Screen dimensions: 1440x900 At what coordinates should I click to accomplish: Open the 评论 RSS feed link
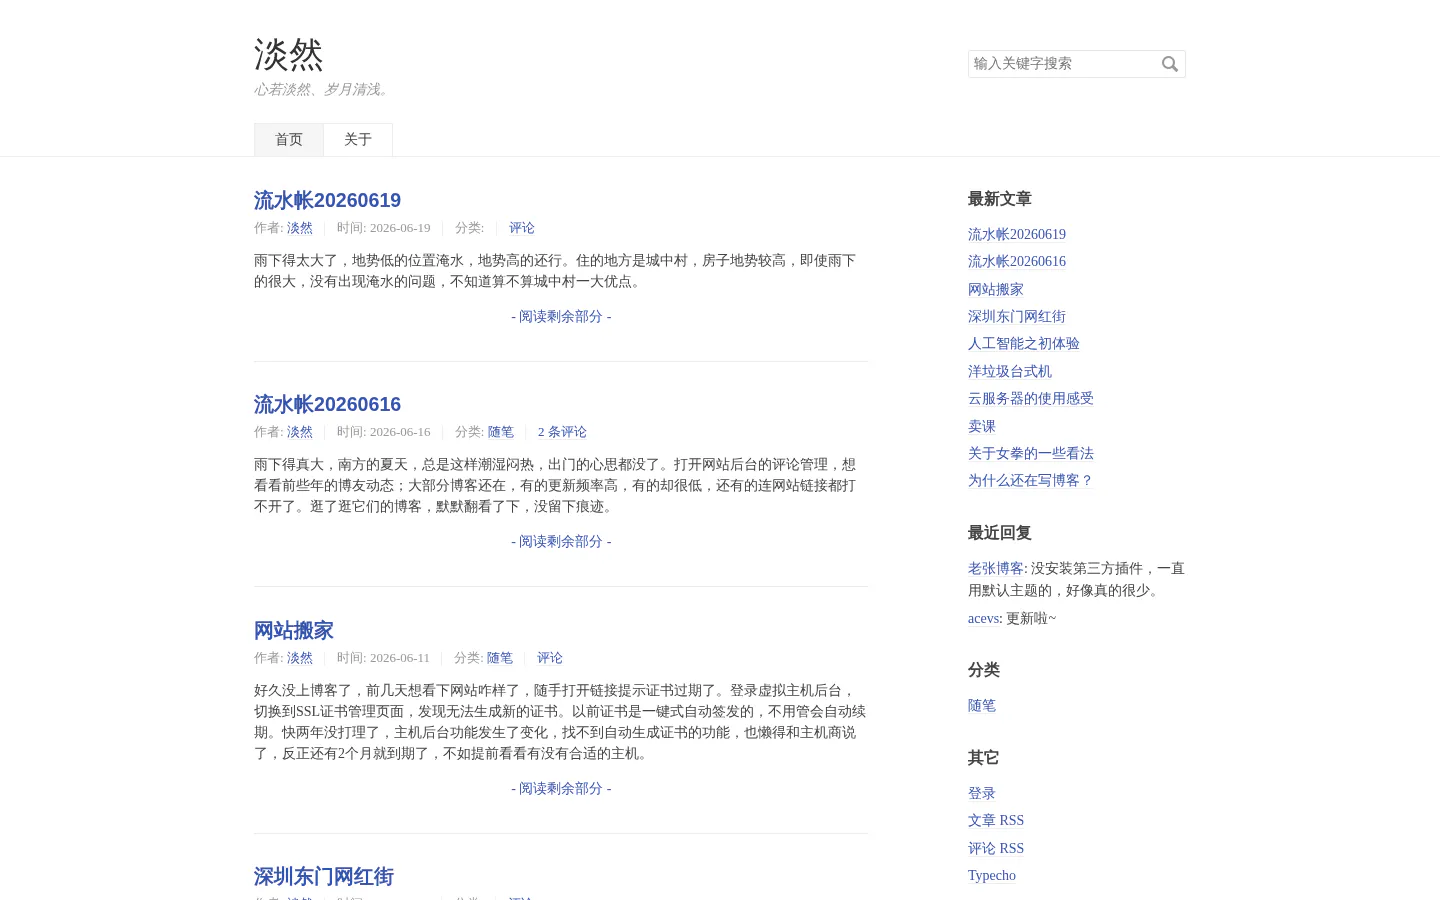click(x=996, y=849)
